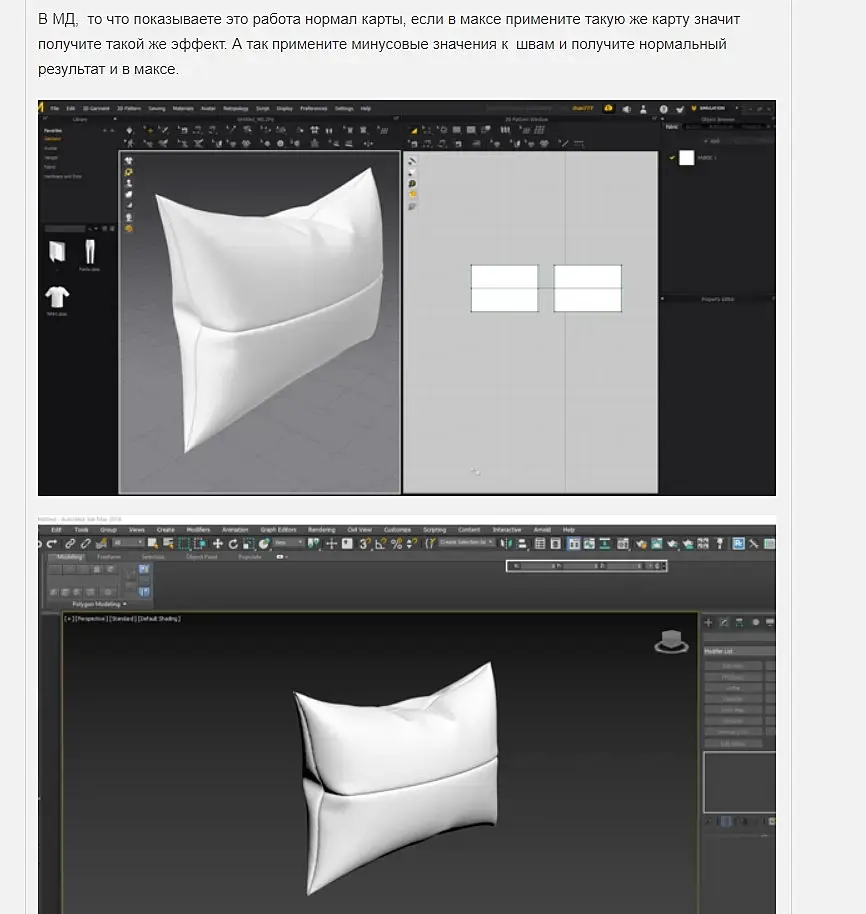The image size is (866, 914).
Task: Open the Modifiers menu in 3ds Max
Action: tap(198, 530)
